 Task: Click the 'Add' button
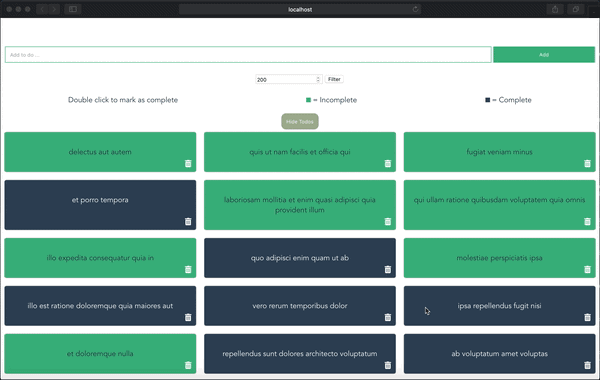544,55
